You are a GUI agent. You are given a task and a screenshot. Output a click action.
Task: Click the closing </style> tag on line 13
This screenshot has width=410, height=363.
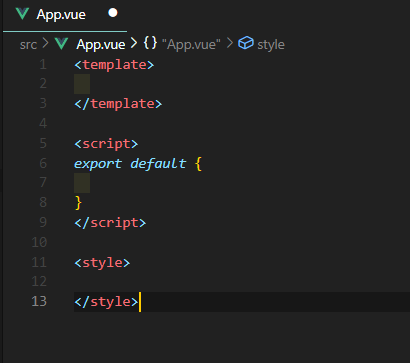pos(106,302)
